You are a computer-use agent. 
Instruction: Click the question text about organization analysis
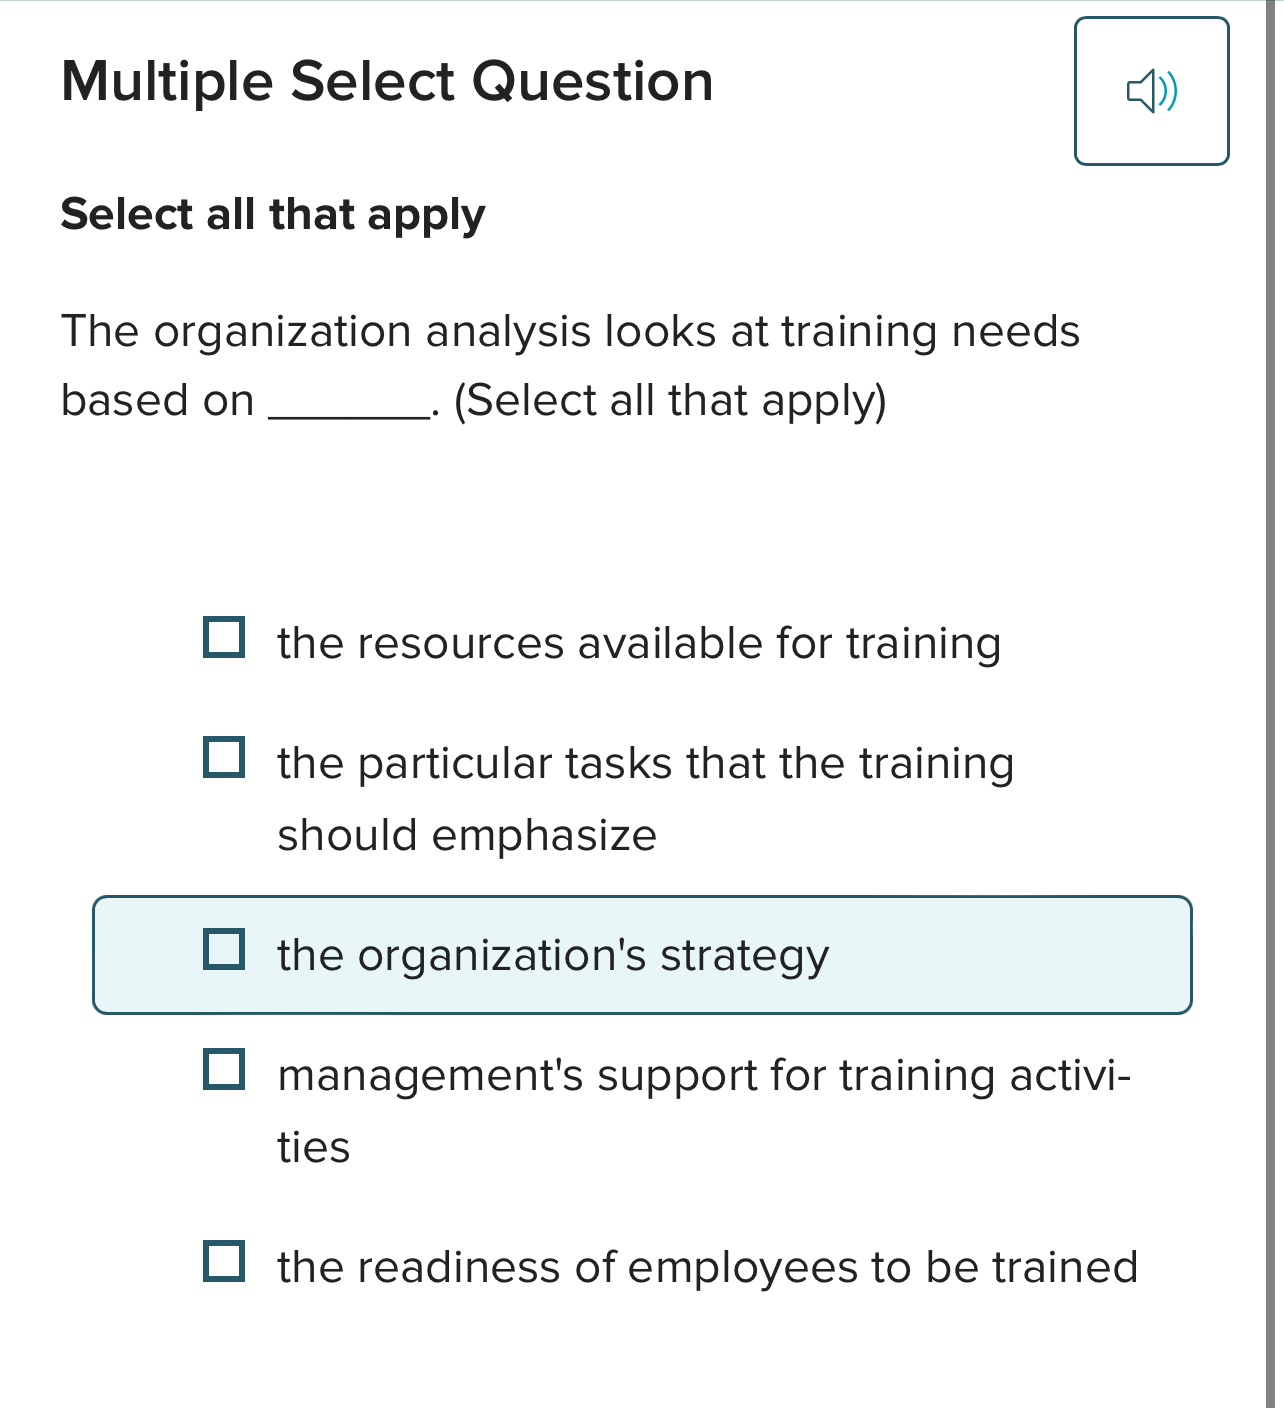[570, 365]
